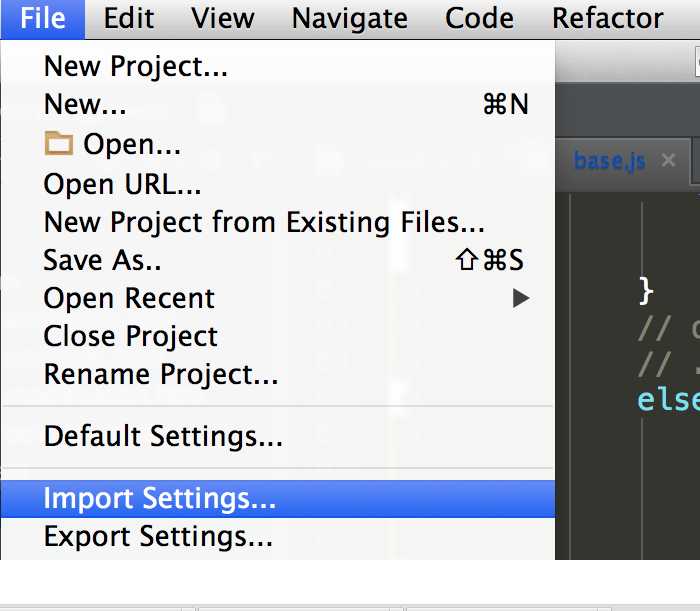Open the Refactor menu
Image resolution: width=700 pixels, height=611 pixels.
608,19
